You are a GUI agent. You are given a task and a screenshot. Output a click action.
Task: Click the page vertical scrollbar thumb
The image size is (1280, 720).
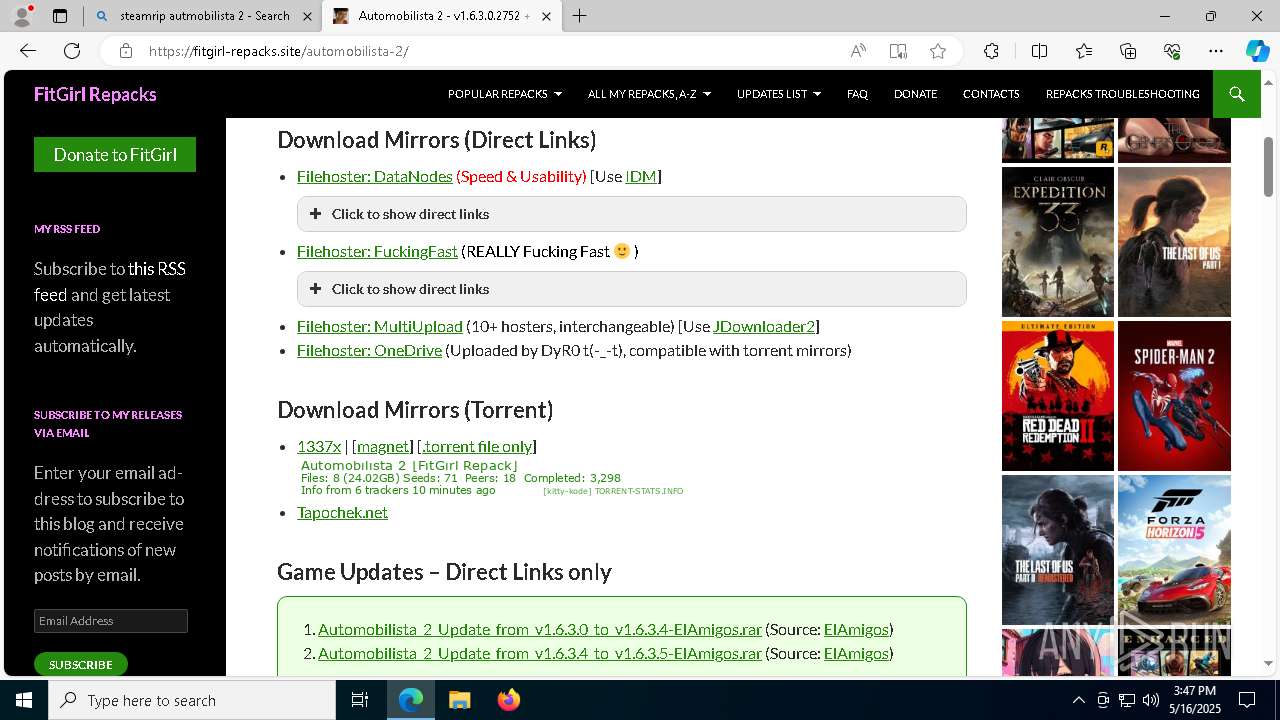coord(1268,167)
